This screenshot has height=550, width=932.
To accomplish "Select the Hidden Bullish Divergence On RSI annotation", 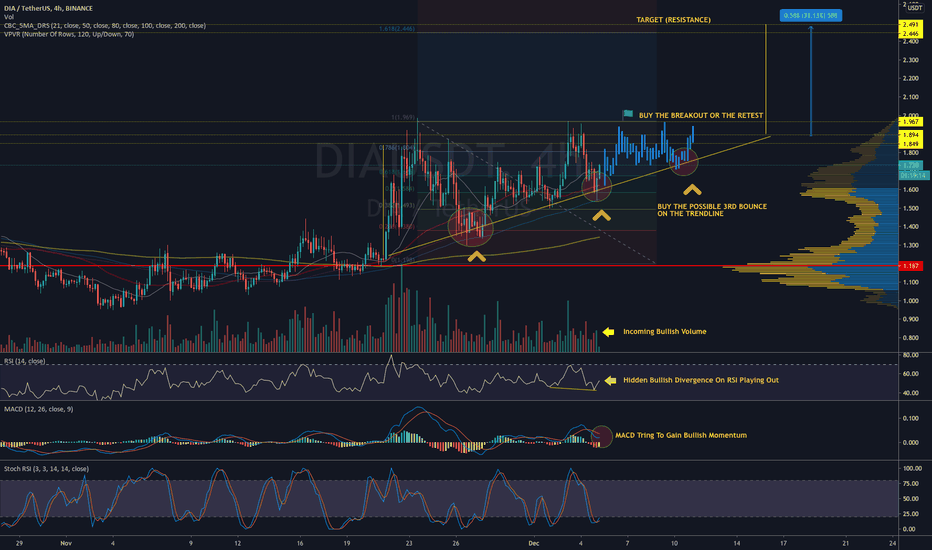I will pos(701,380).
